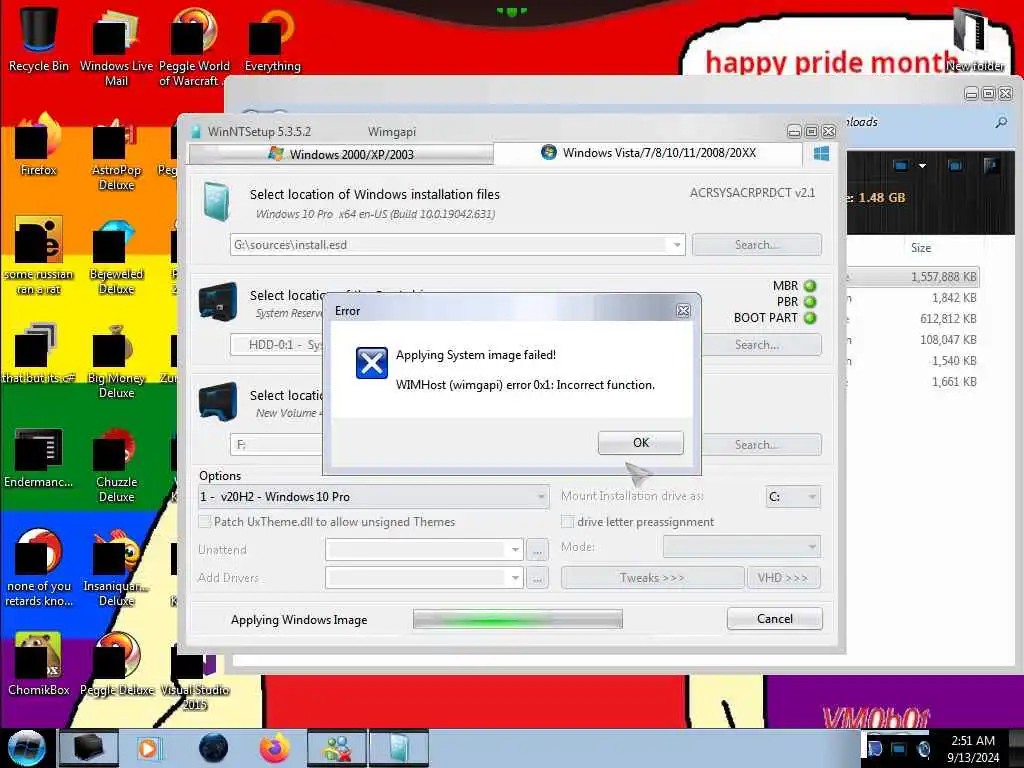The image size is (1024, 768).
Task: Open the ChomikBox desktop icon
Action: click(39, 664)
